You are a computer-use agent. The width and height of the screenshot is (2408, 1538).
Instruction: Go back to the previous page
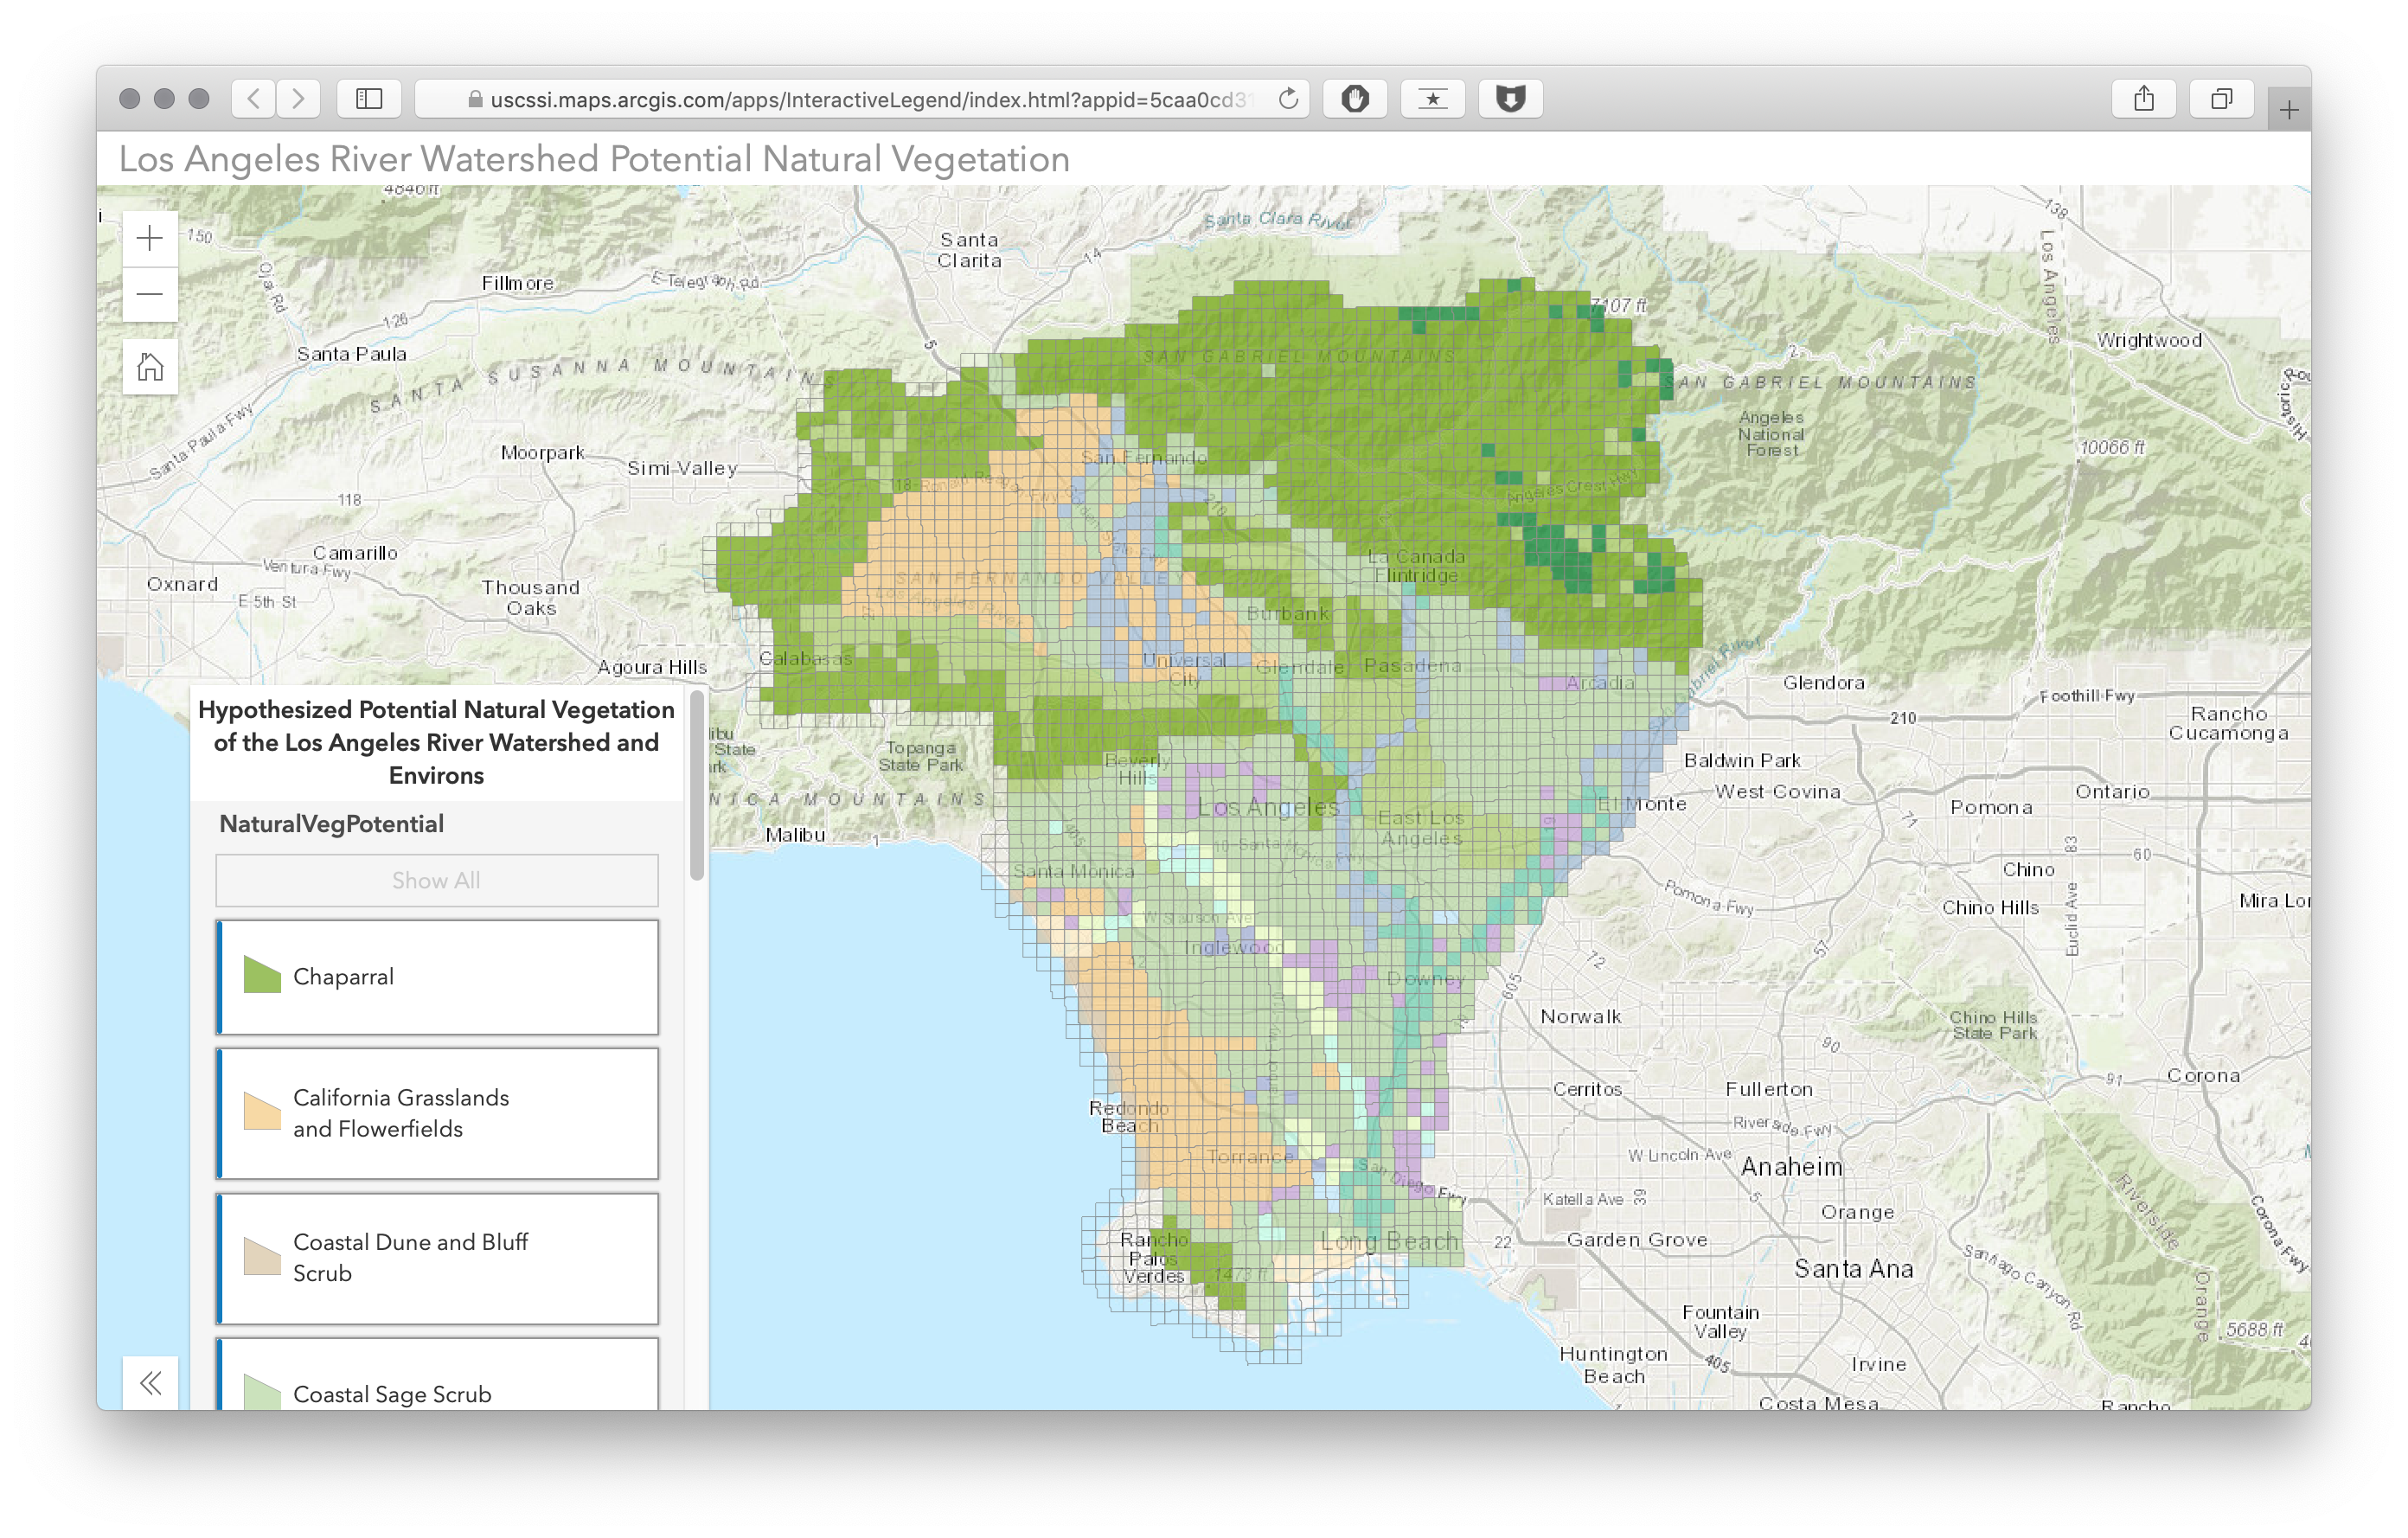(x=254, y=98)
